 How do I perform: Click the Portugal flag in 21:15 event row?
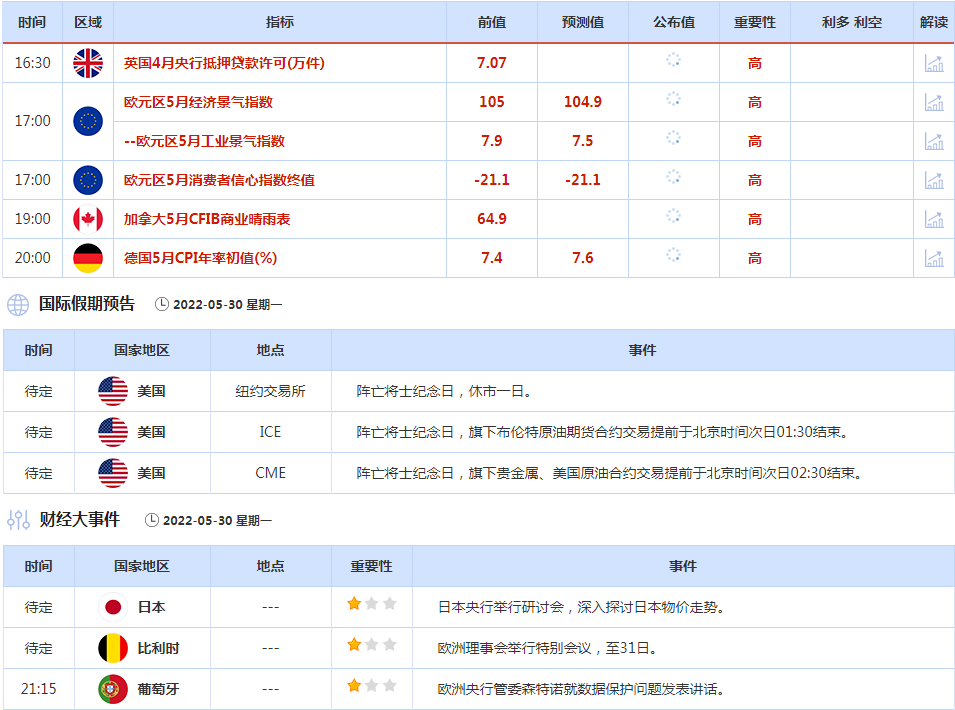(113, 689)
